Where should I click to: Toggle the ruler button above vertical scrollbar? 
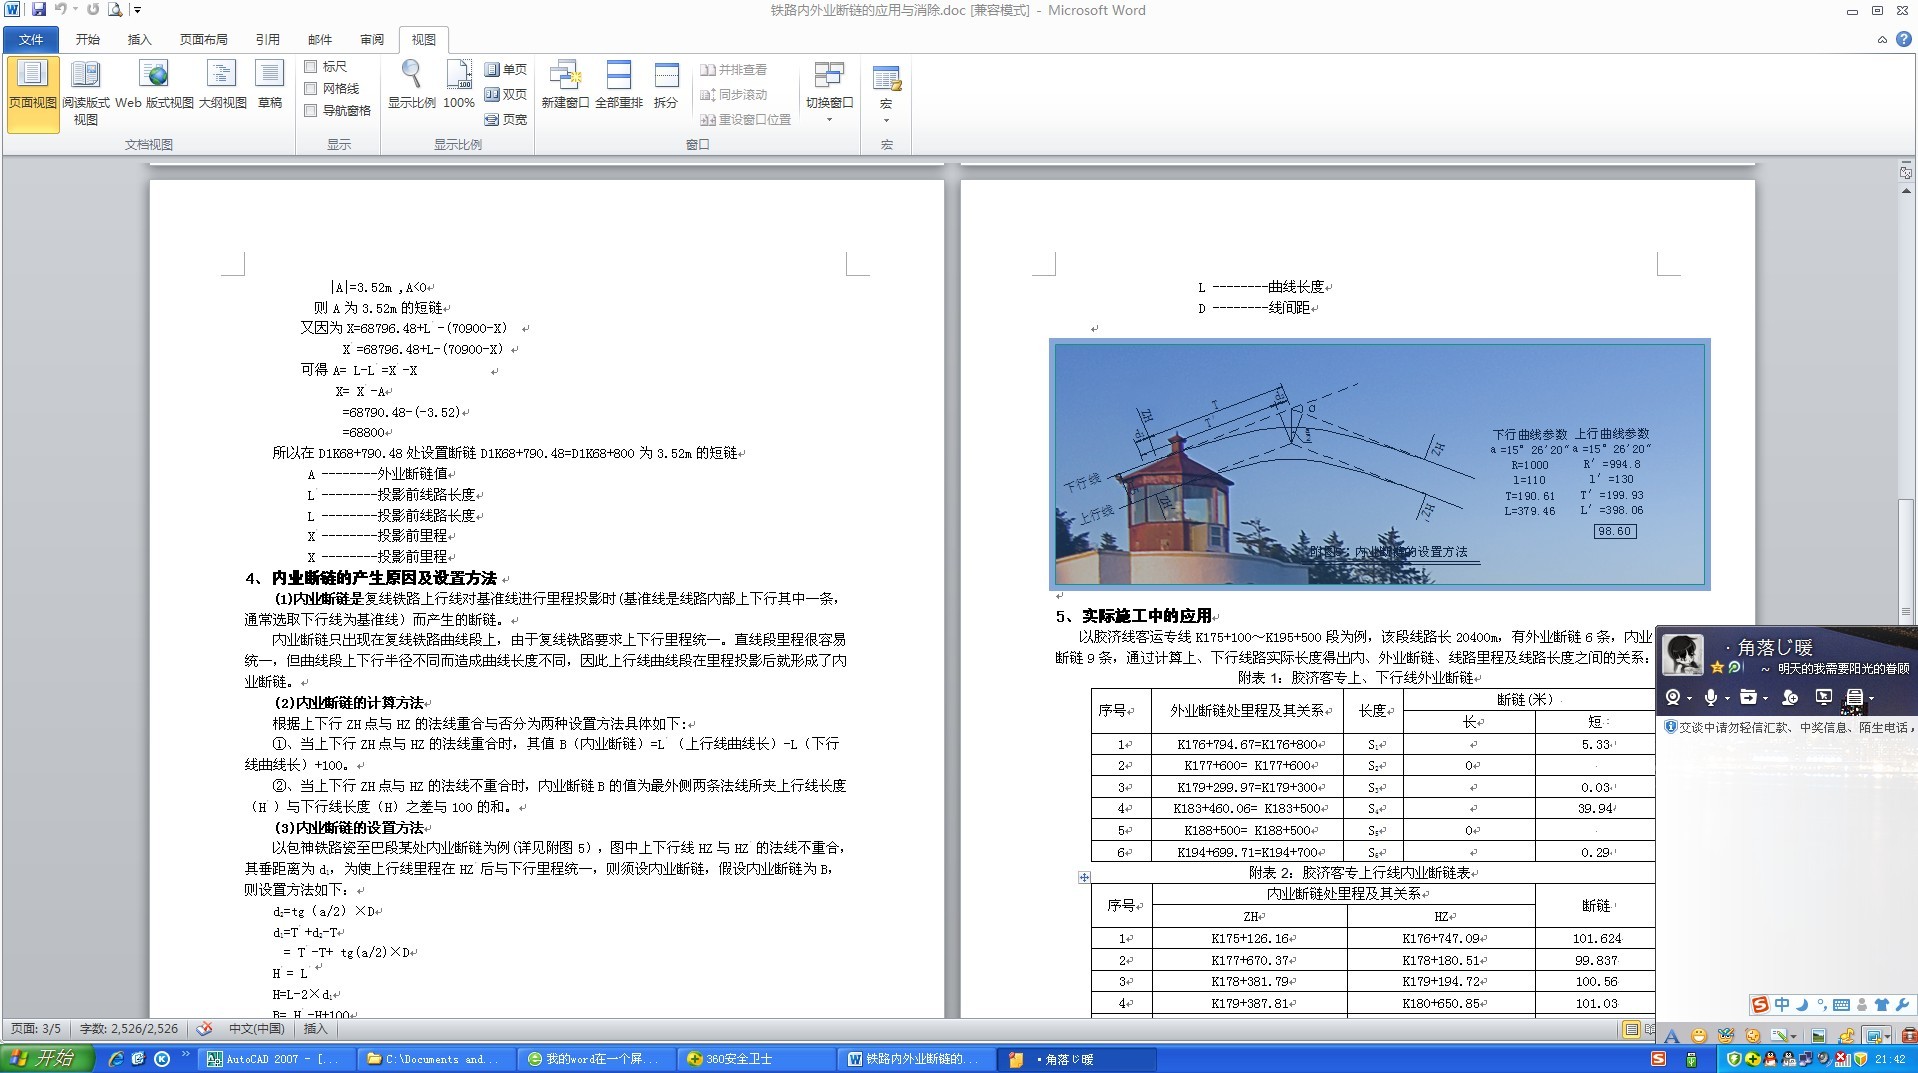pos(1906,172)
